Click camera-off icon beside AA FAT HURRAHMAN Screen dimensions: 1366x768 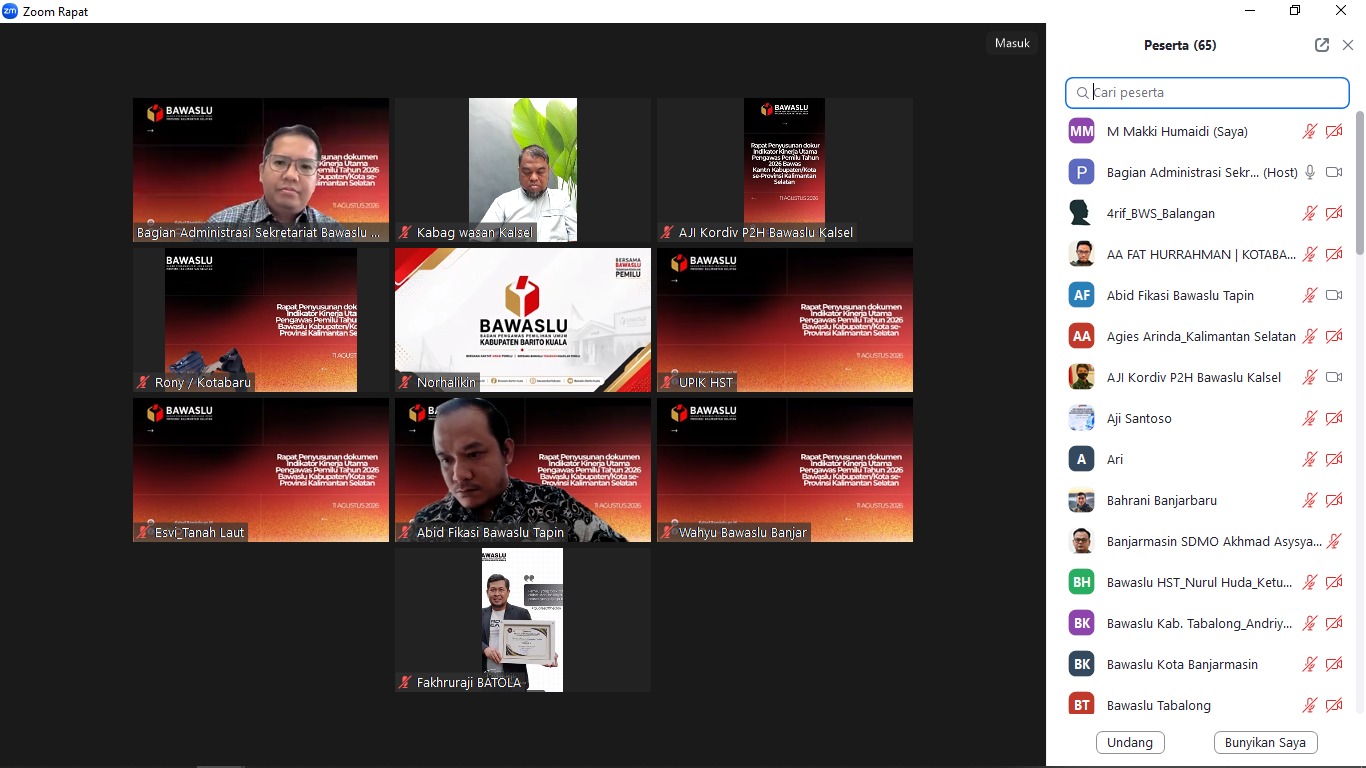click(x=1334, y=254)
